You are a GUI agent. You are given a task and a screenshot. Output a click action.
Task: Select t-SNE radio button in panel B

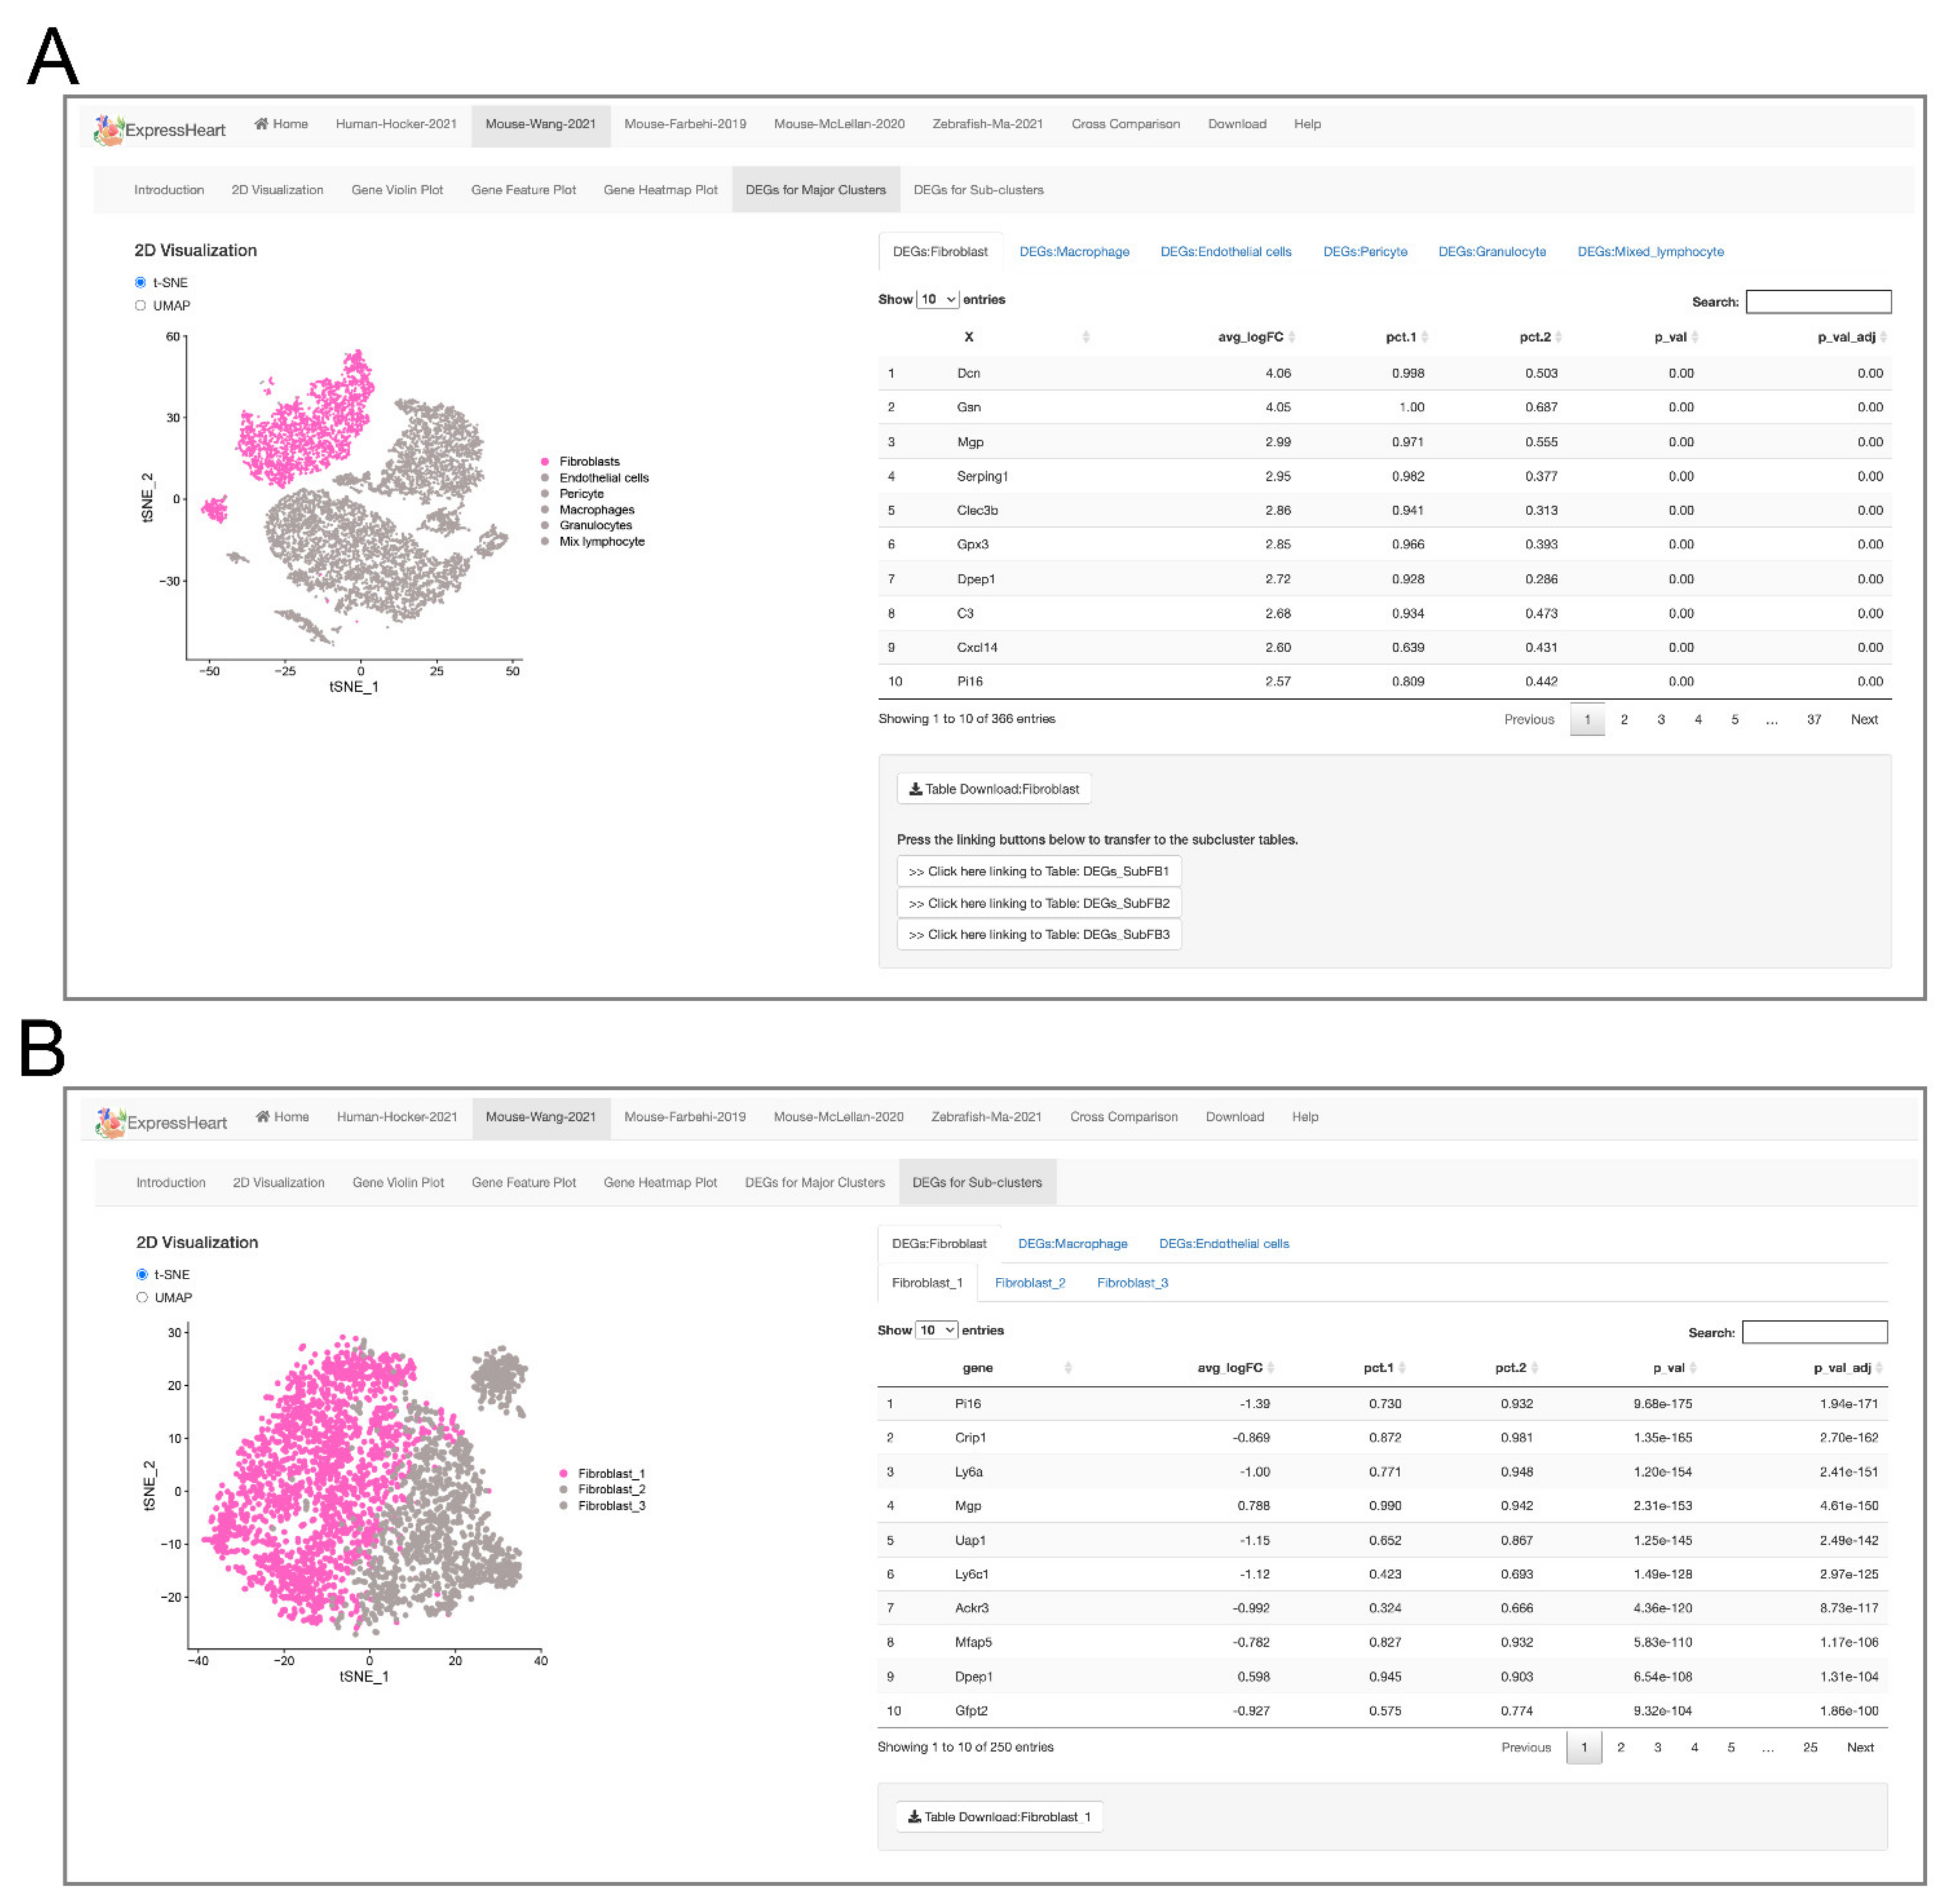pyautogui.click(x=142, y=1274)
